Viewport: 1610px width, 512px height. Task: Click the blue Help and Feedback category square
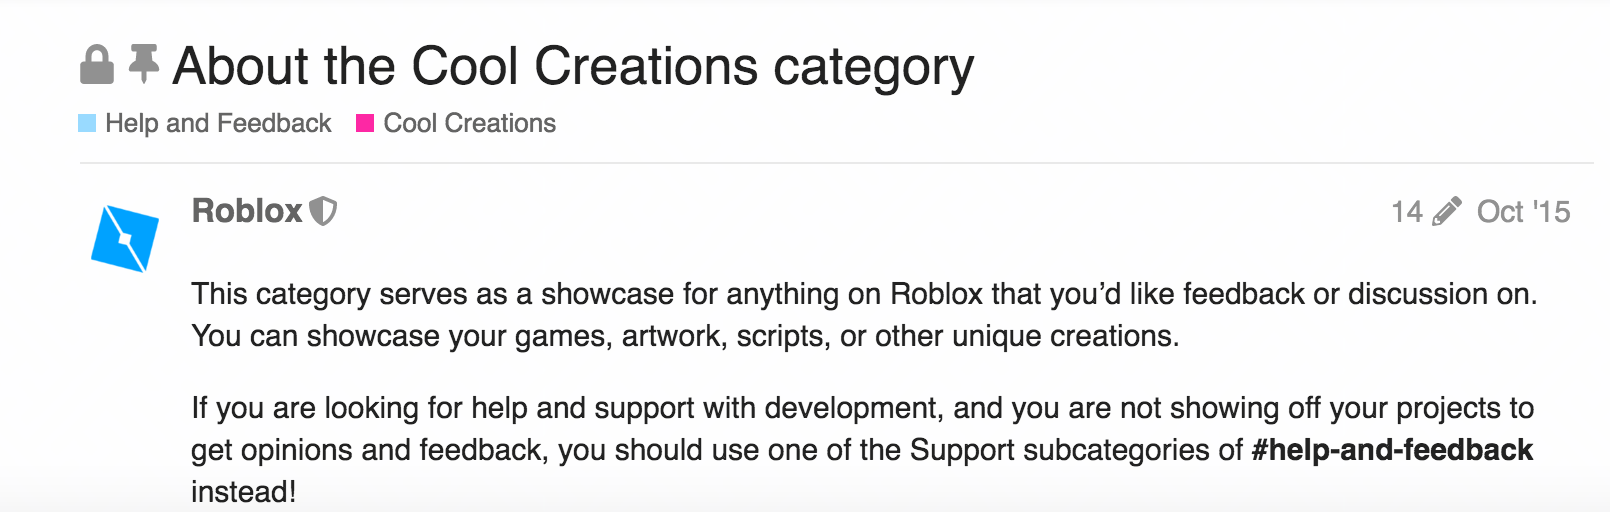(87, 123)
